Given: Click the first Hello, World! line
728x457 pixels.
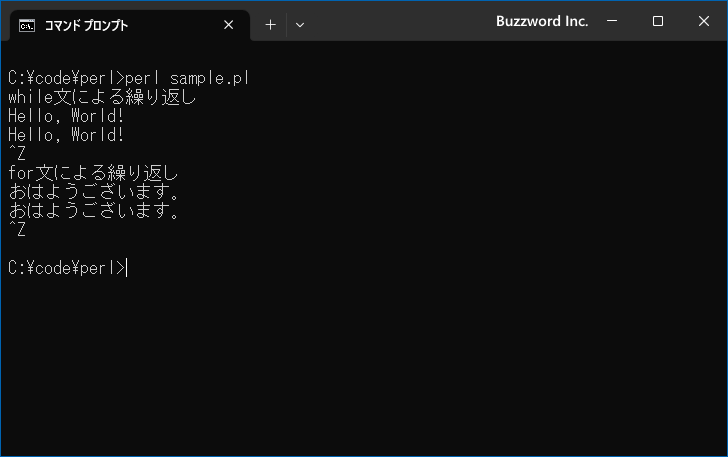Looking at the screenshot, I should pyautogui.click(x=66, y=116).
